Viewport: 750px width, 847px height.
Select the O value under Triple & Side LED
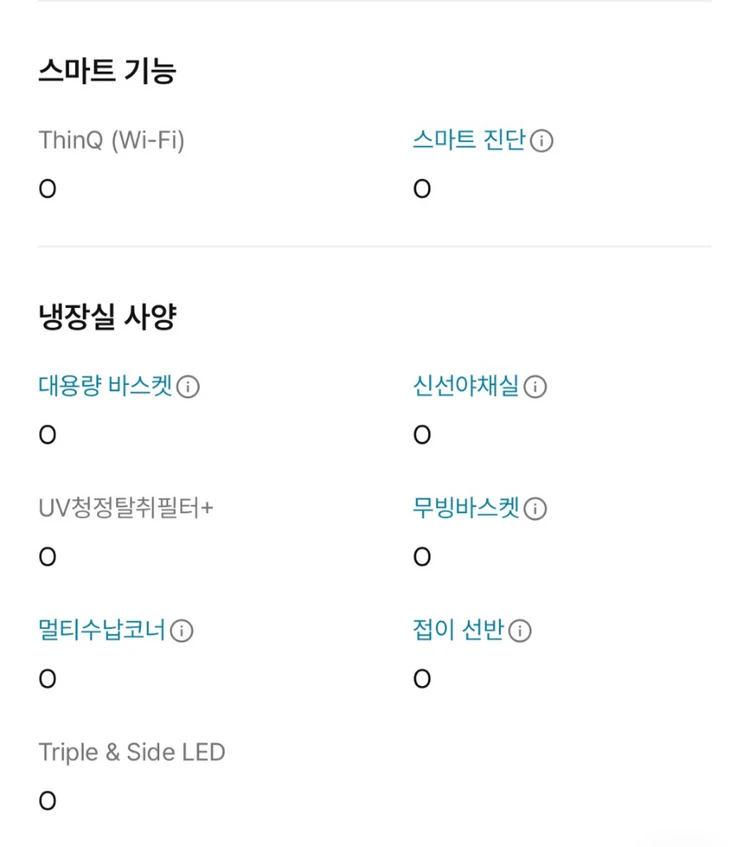click(x=48, y=801)
